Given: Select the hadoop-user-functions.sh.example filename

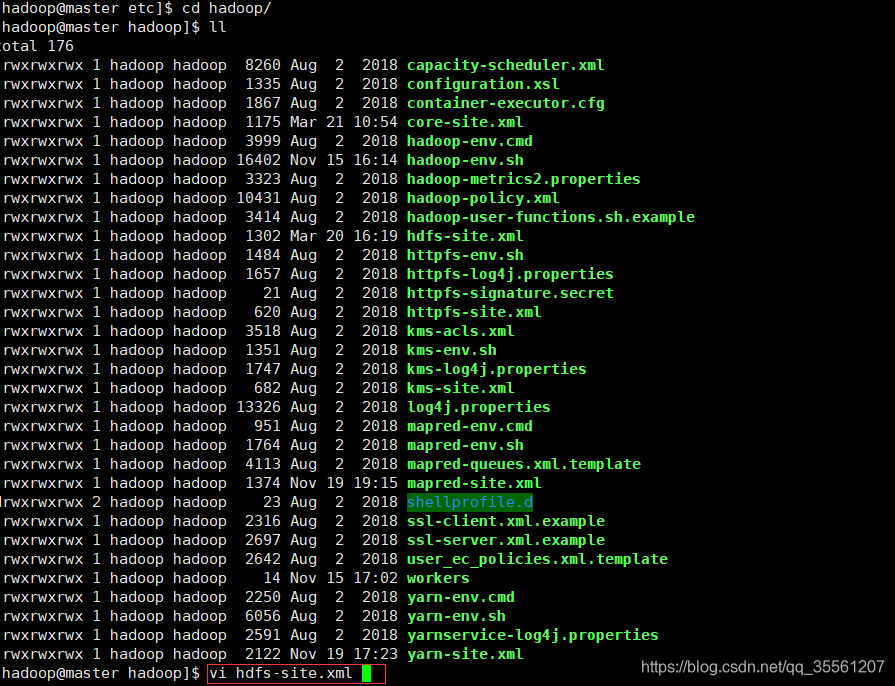Looking at the screenshot, I should tap(550, 217).
